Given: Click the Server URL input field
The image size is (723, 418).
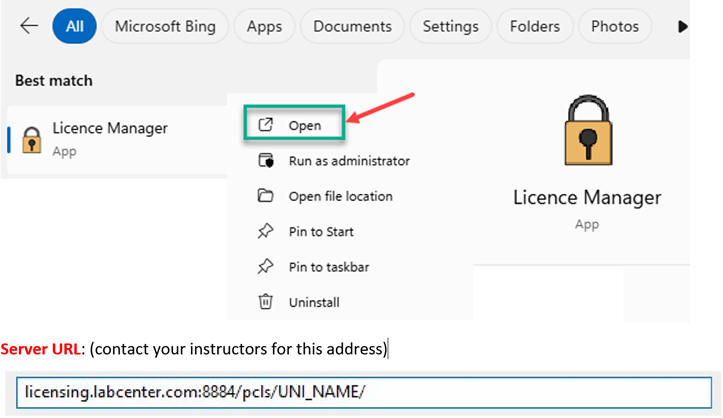Looking at the screenshot, I should click(364, 392).
